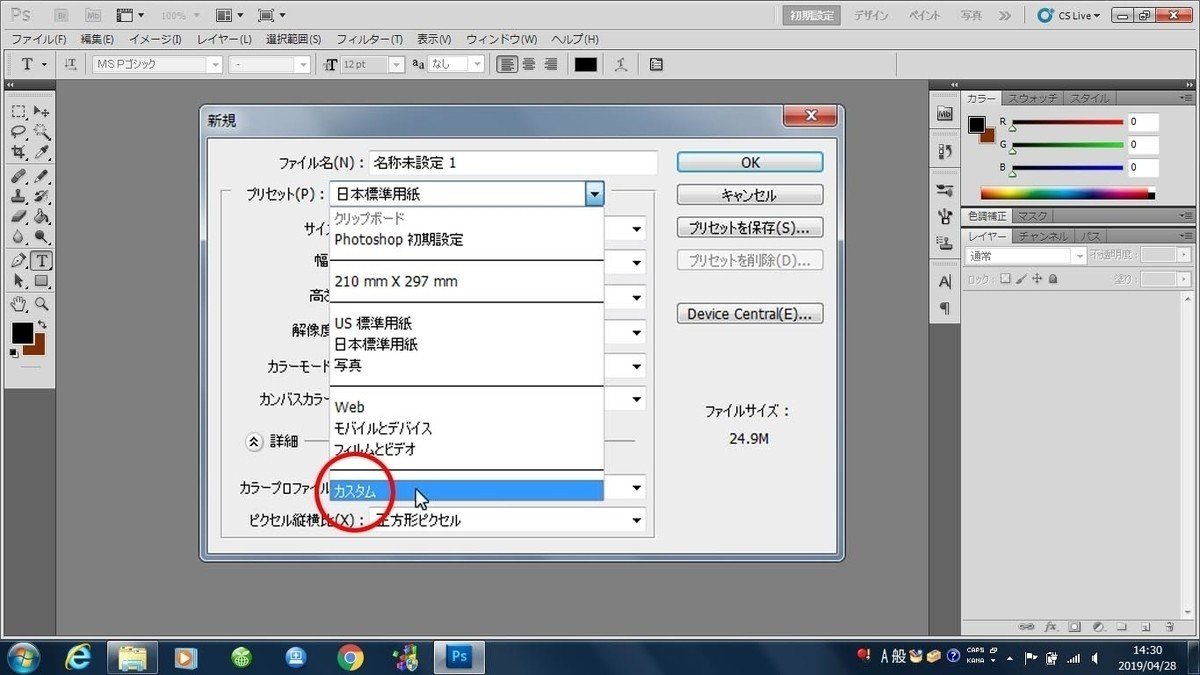The height and width of the screenshot is (675, 1200).
Task: Delete layer with trash icon in Layers panel
Action: [1171, 627]
